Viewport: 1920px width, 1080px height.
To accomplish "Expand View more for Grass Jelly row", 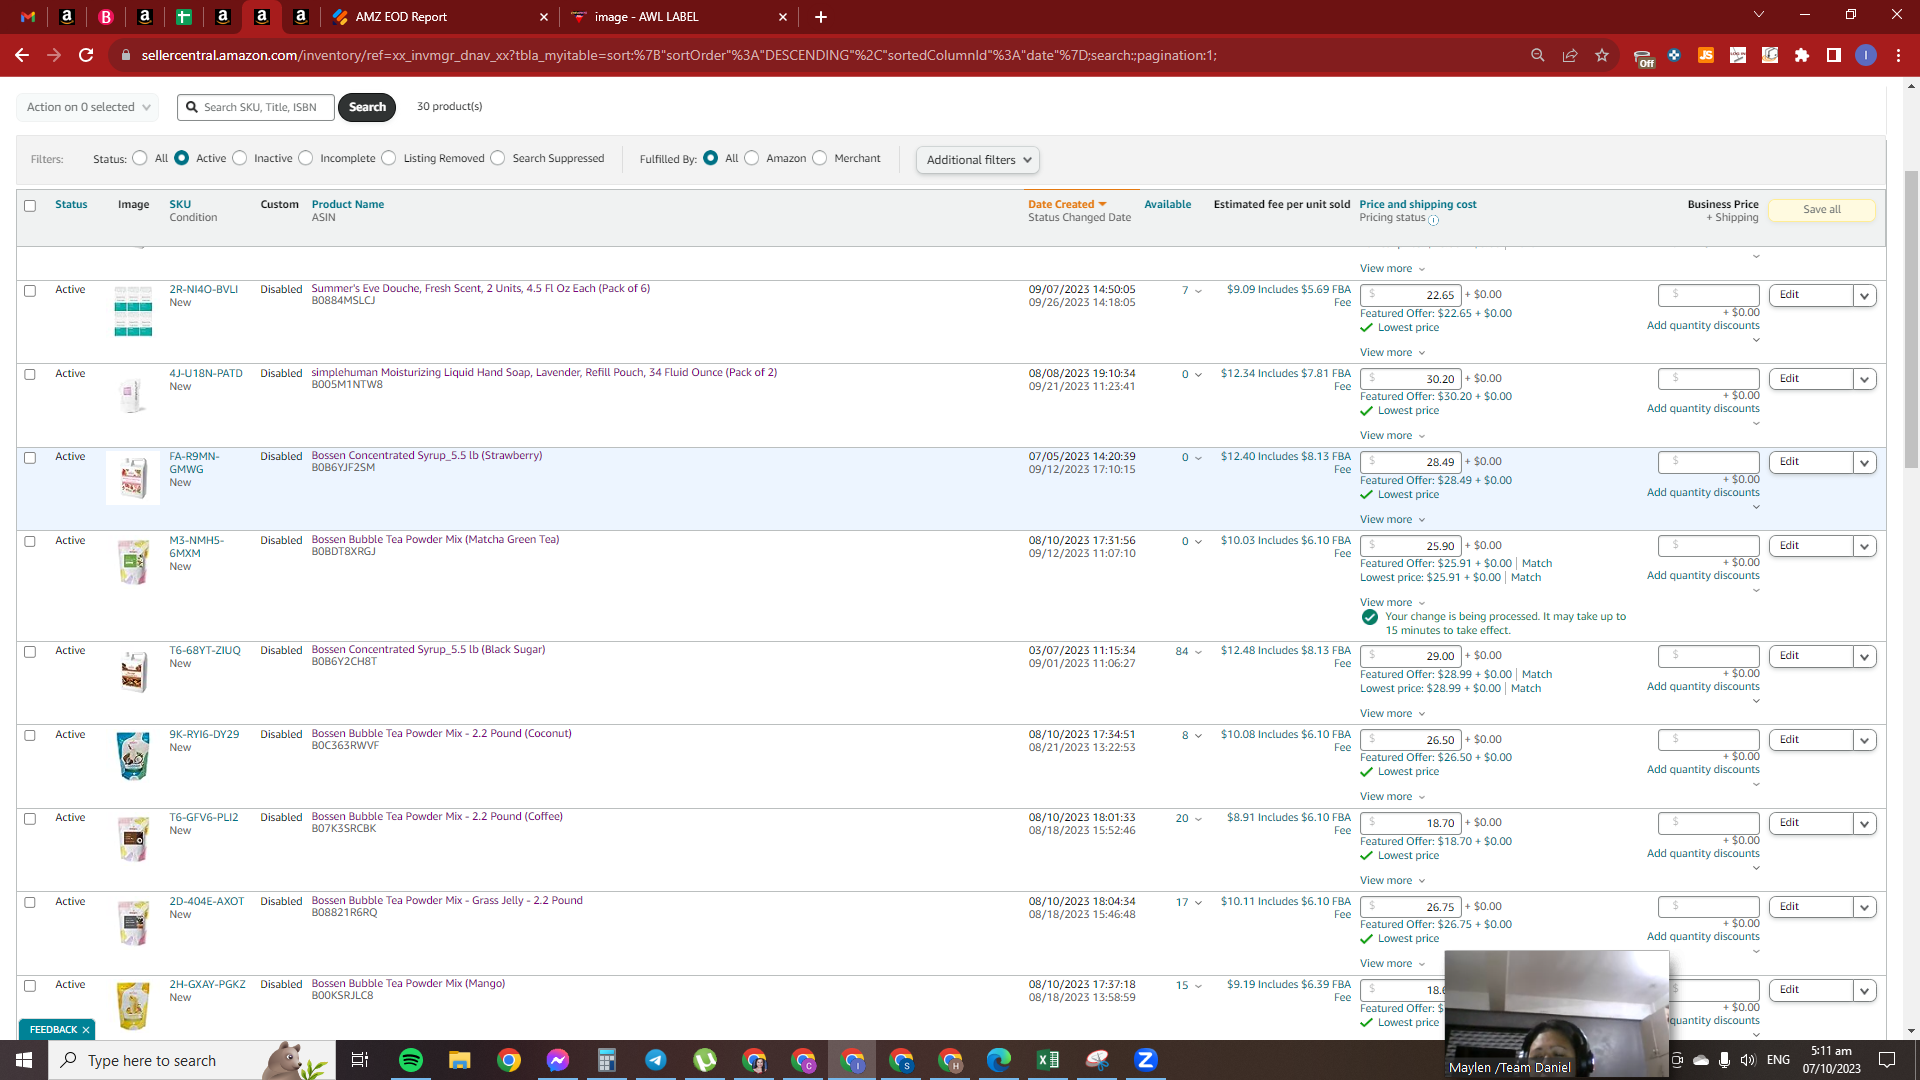I will tap(1392, 964).
